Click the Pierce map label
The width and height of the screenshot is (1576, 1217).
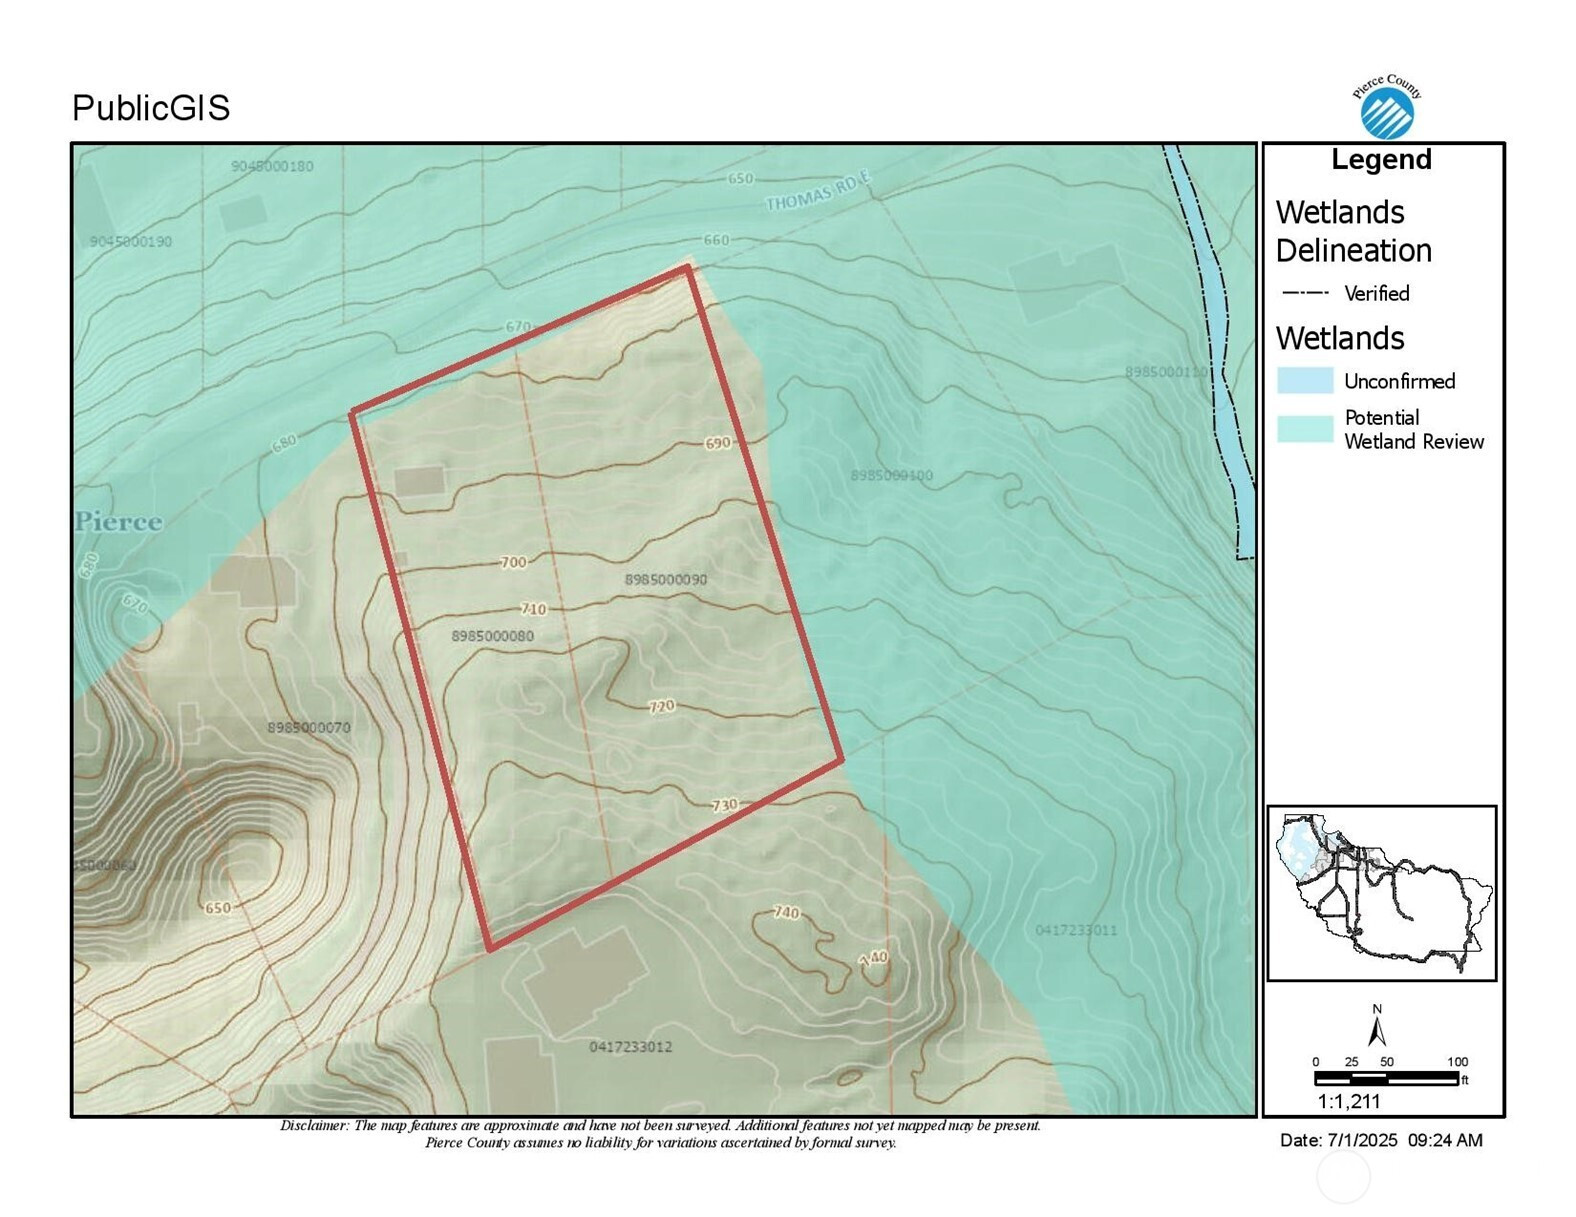click(118, 521)
